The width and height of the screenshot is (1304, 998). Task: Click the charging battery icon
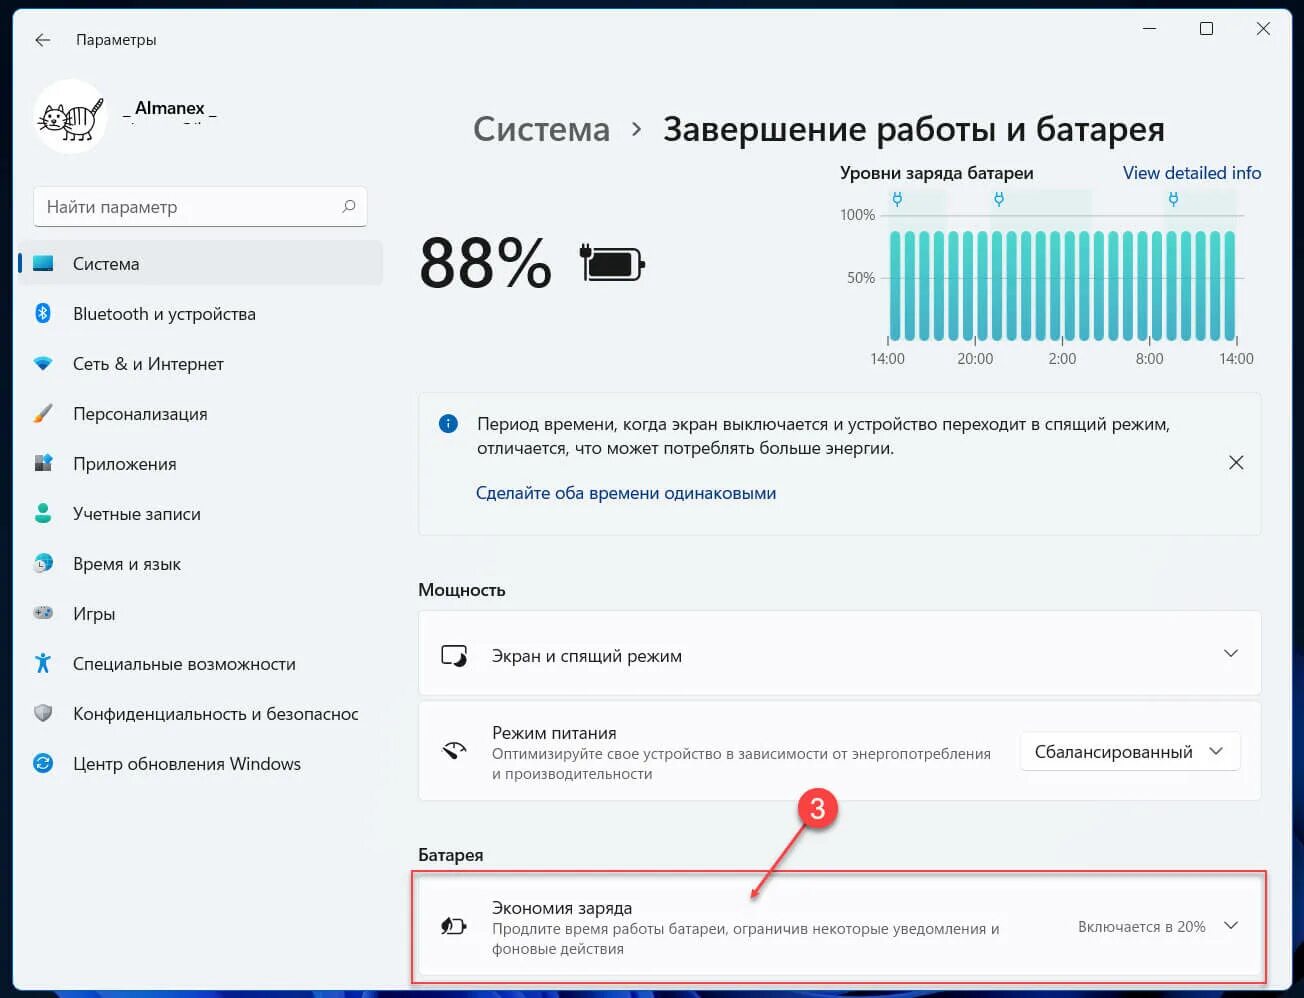pyautogui.click(x=612, y=263)
